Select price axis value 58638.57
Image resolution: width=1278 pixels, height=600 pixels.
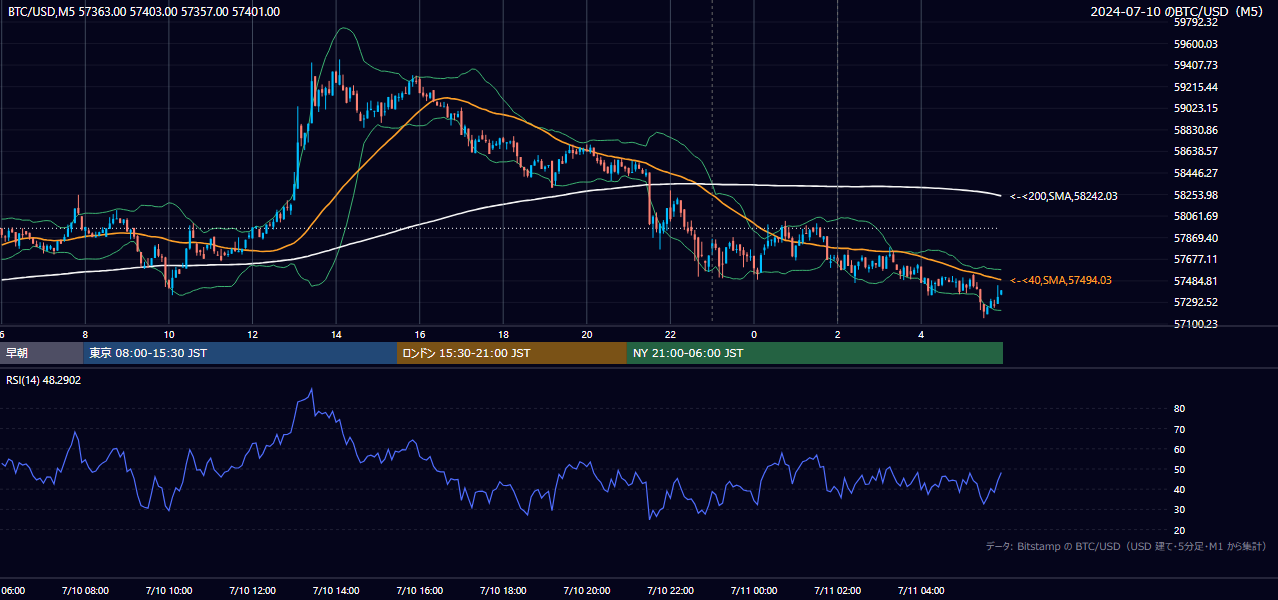click(1195, 151)
